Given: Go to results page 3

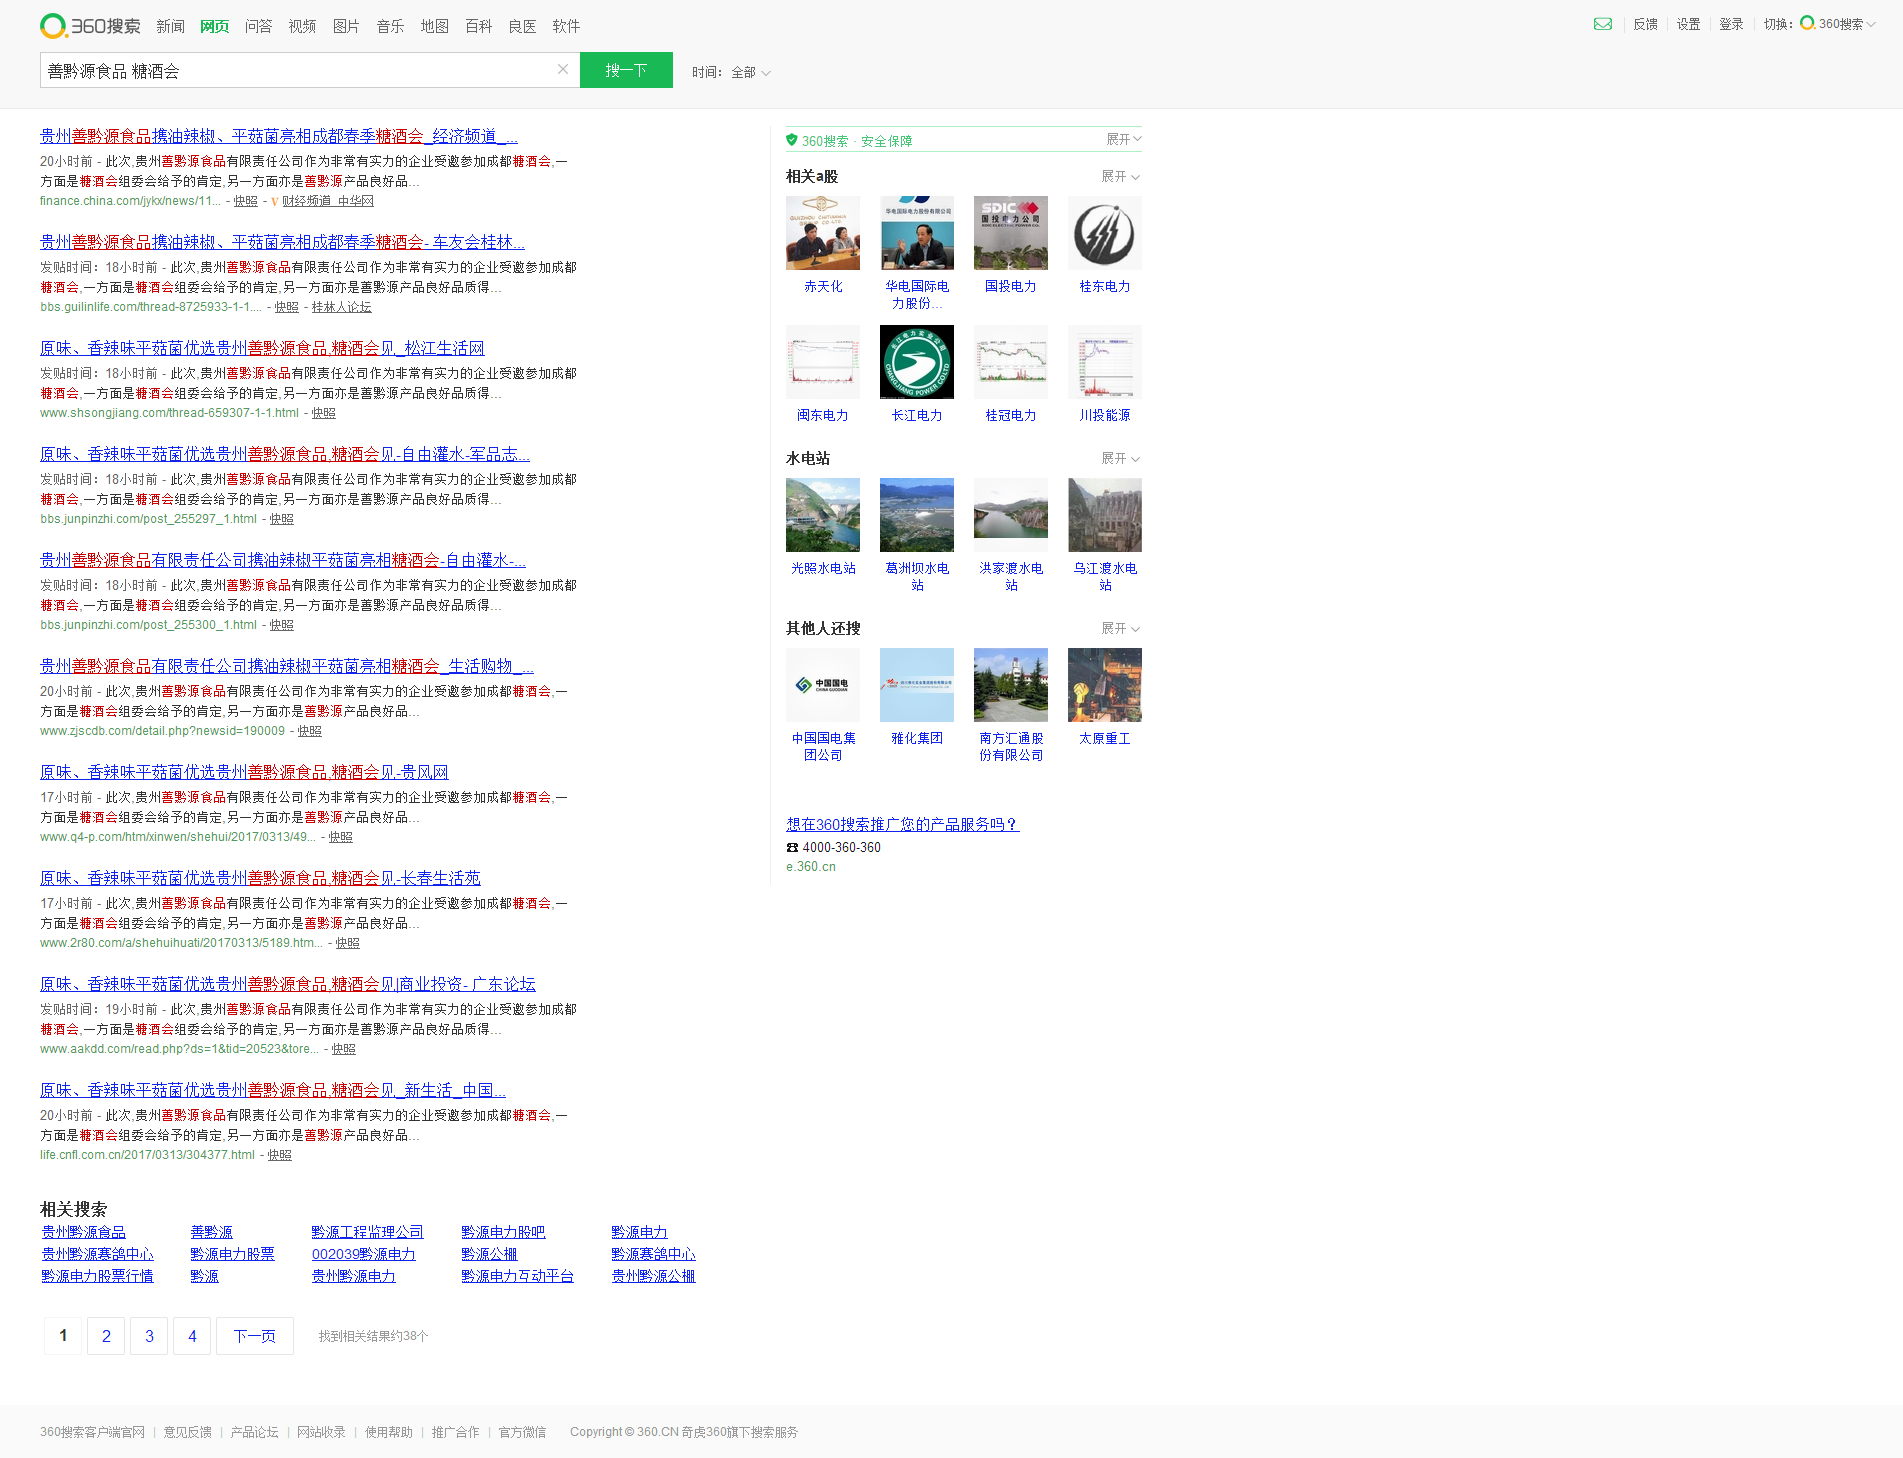Looking at the screenshot, I should click(149, 1336).
